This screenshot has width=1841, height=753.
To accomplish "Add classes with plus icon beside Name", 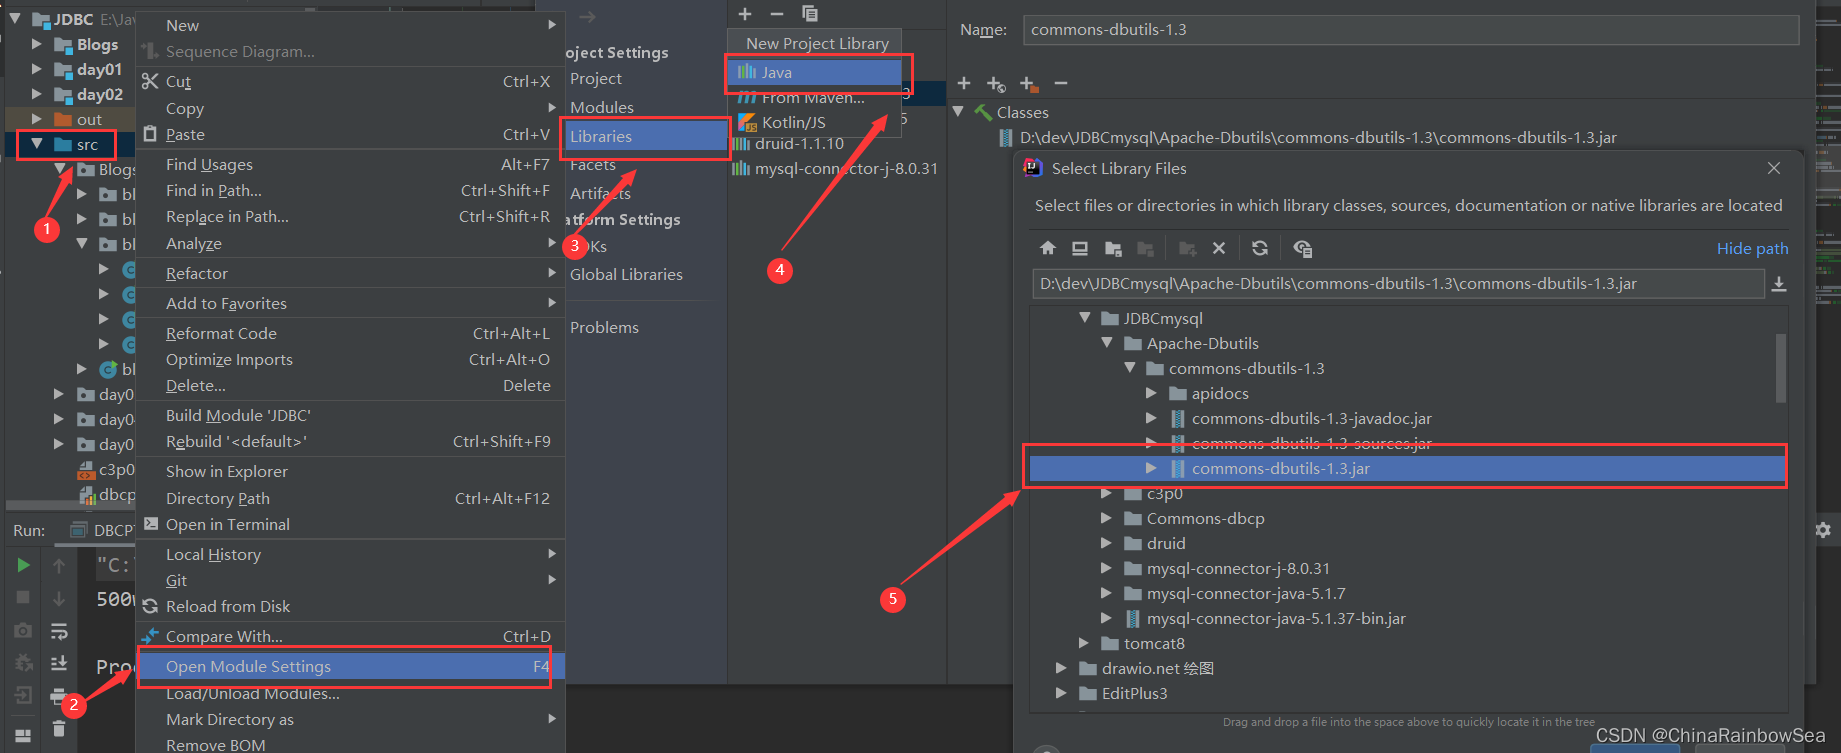I will (x=964, y=83).
